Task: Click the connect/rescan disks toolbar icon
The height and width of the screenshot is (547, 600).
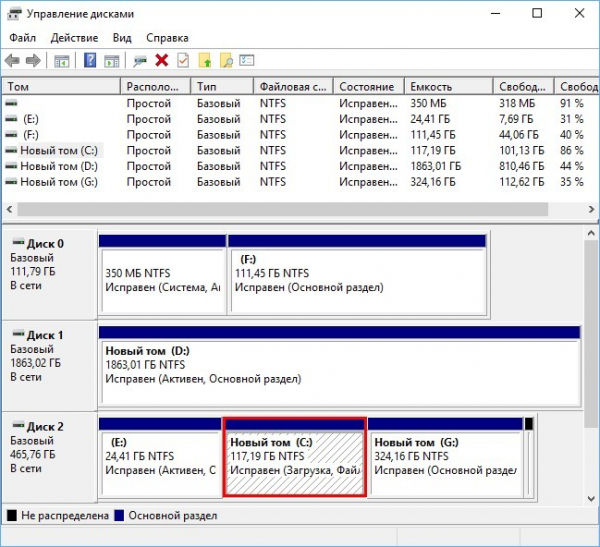Action: coord(140,61)
